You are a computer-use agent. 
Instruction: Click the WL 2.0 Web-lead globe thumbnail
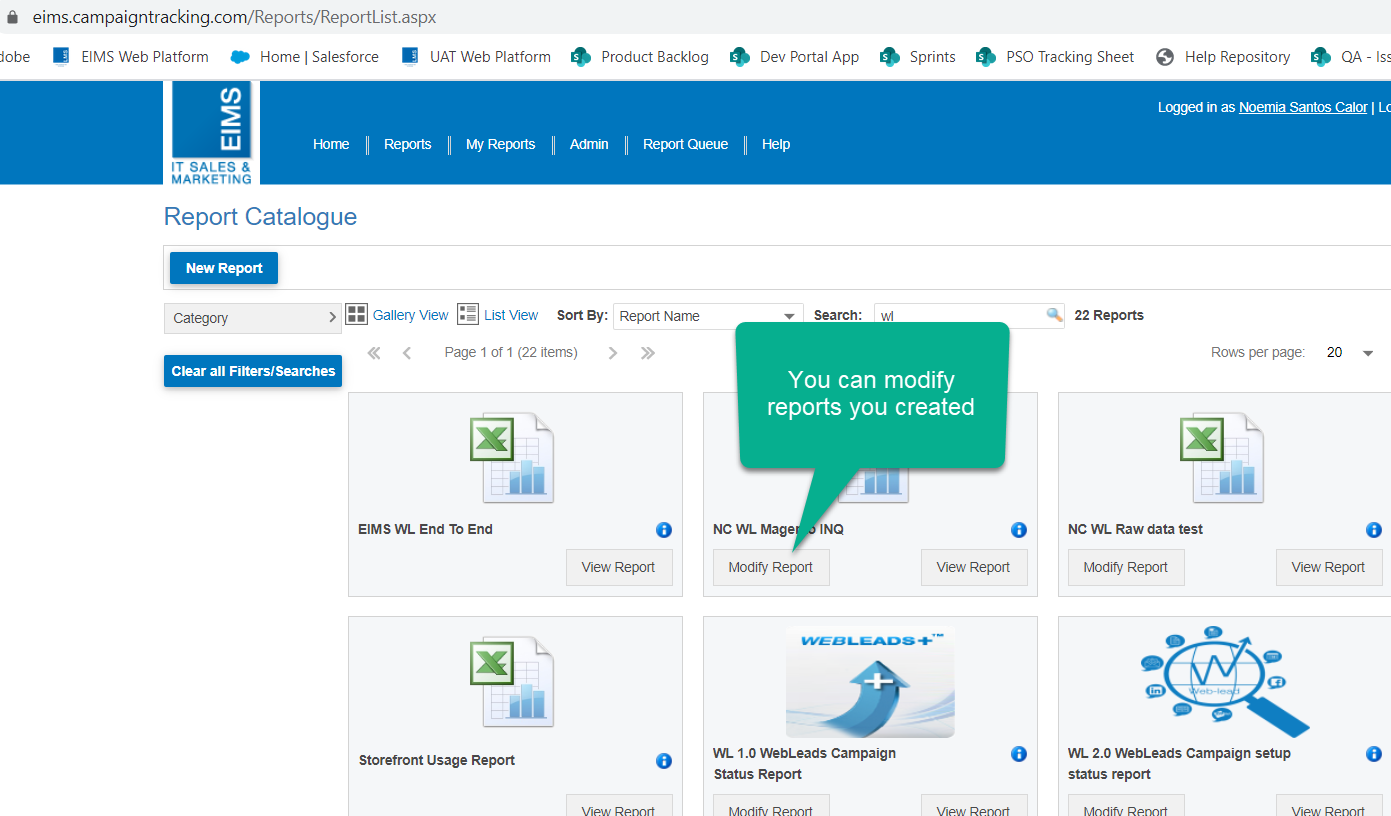coord(1225,681)
